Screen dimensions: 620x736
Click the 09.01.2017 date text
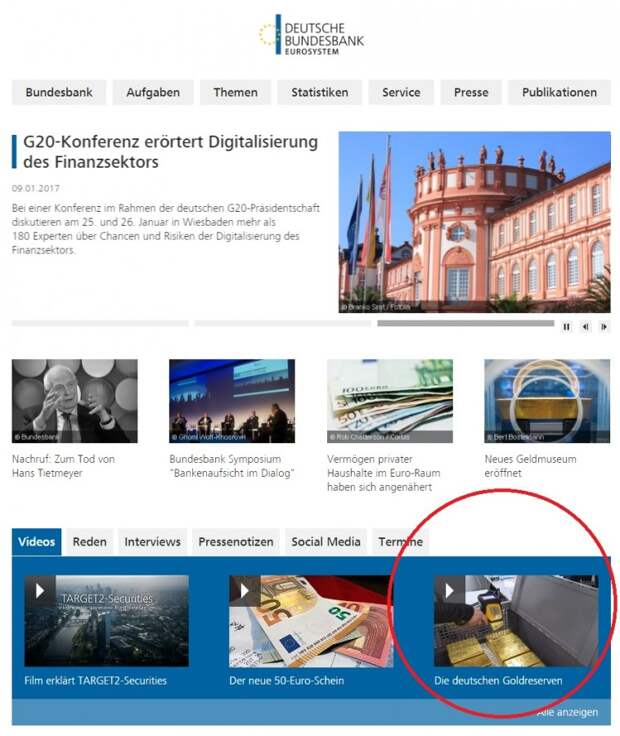coord(36,188)
